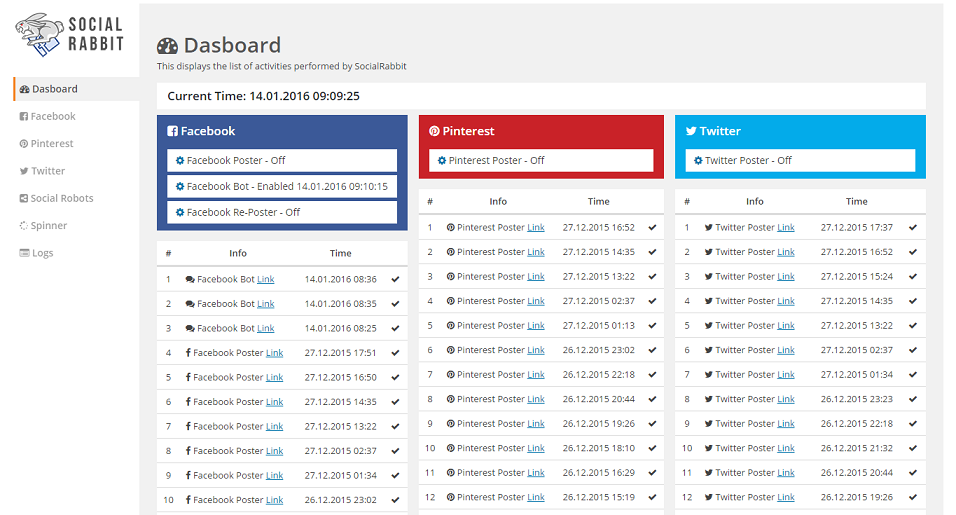The width and height of the screenshot is (956, 515).
Task: Click the Current Time 14.01.2016 09:09:25 bar
Action: (x=541, y=96)
